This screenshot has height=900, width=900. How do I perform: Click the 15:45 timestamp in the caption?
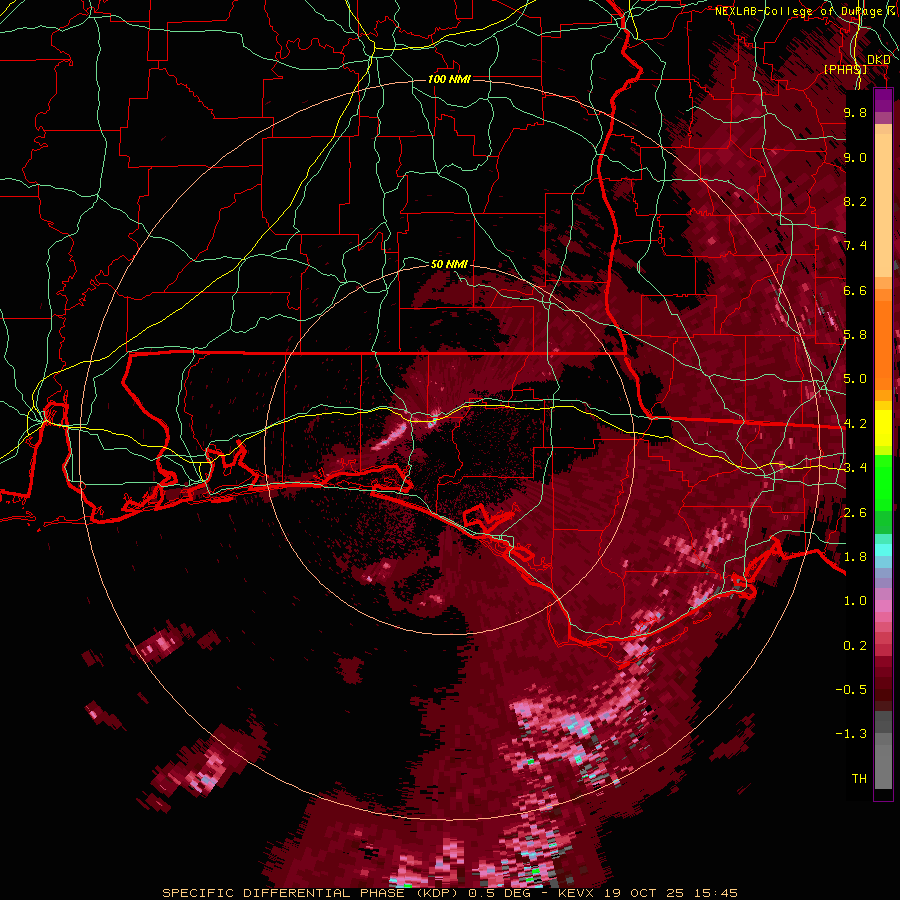click(715, 893)
